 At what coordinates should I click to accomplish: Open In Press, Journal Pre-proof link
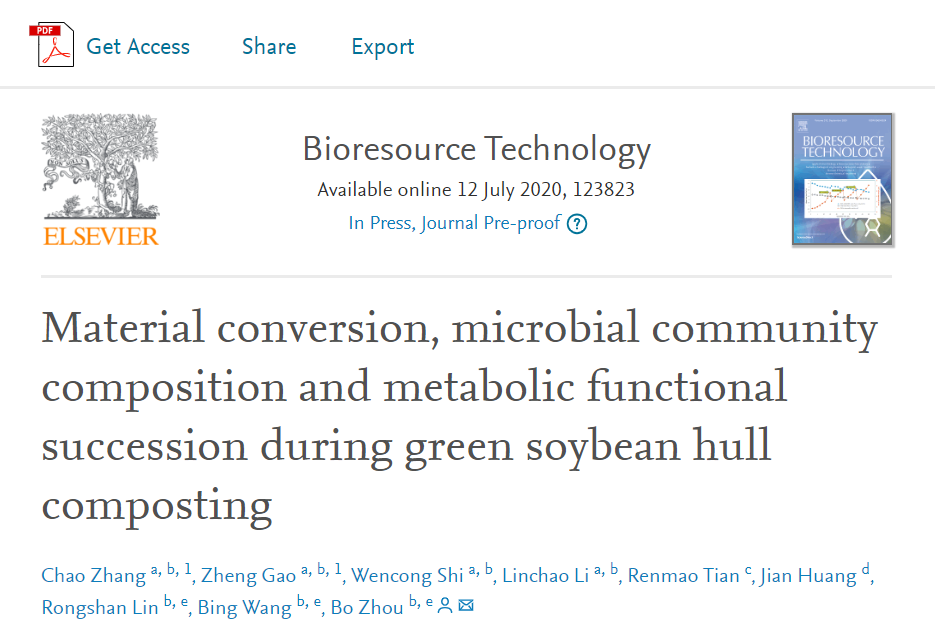[454, 223]
